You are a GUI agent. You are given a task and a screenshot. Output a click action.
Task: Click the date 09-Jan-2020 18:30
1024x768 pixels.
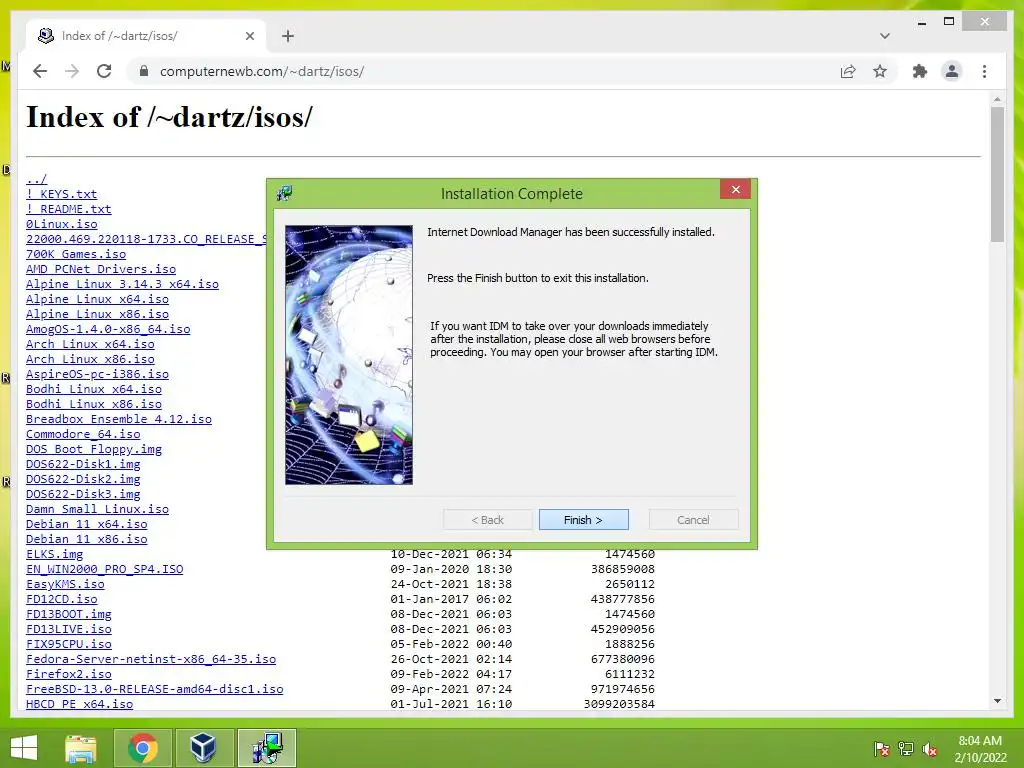coord(451,569)
